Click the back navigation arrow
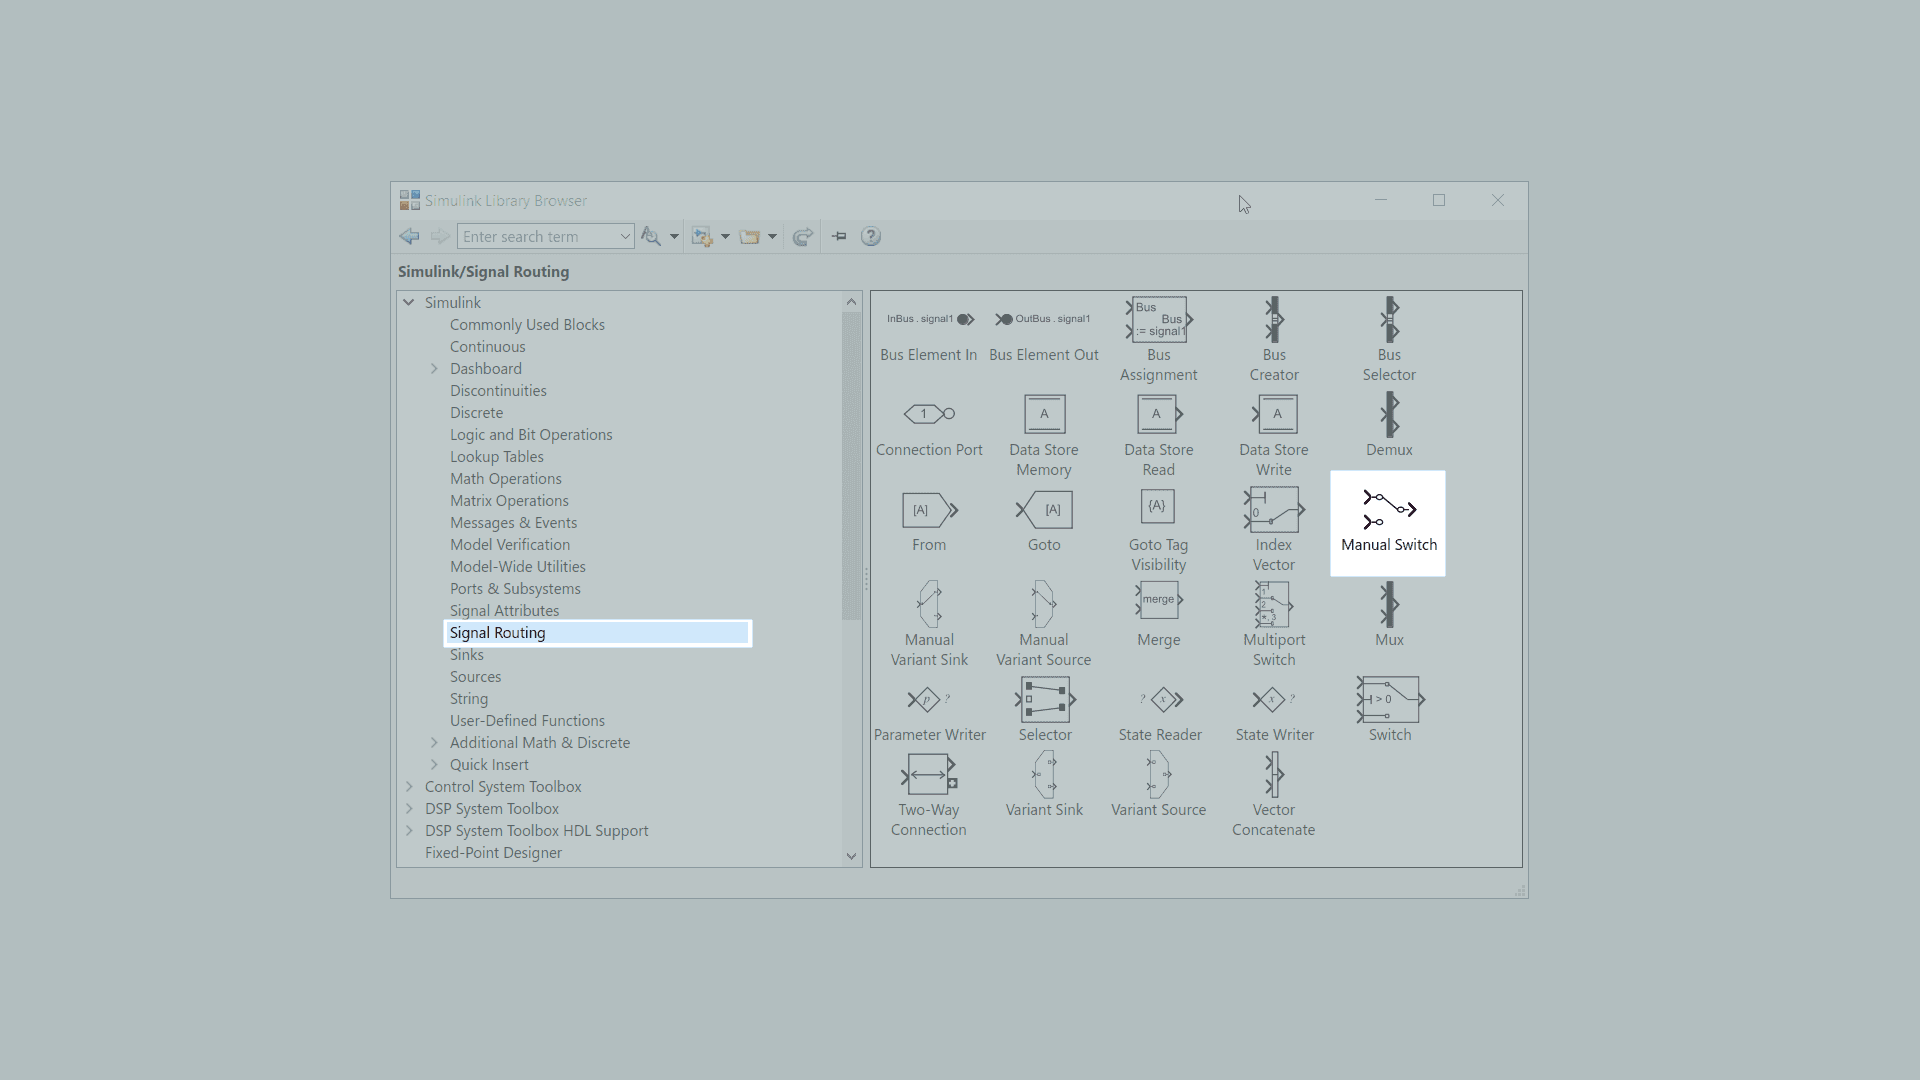 tap(409, 237)
